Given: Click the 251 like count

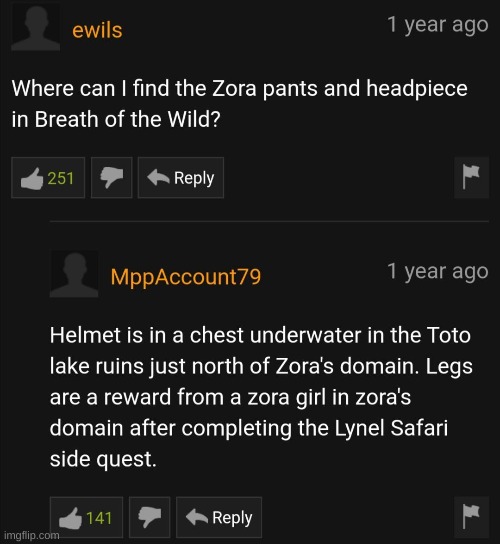Looking at the screenshot, I should [61, 178].
